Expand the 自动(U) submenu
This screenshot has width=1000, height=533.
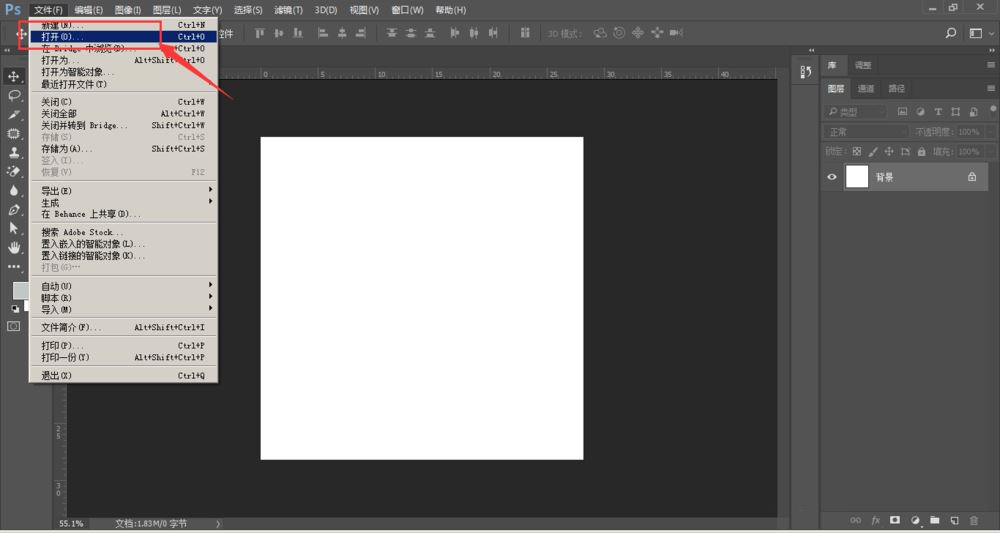click(x=122, y=286)
